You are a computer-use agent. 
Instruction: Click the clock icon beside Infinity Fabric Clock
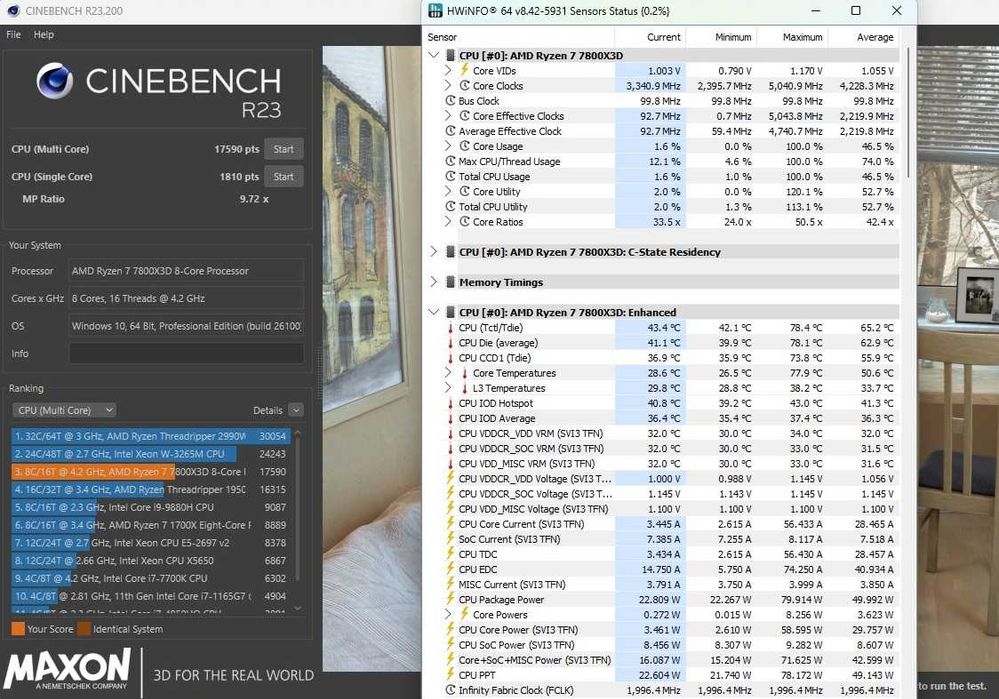click(x=450, y=690)
